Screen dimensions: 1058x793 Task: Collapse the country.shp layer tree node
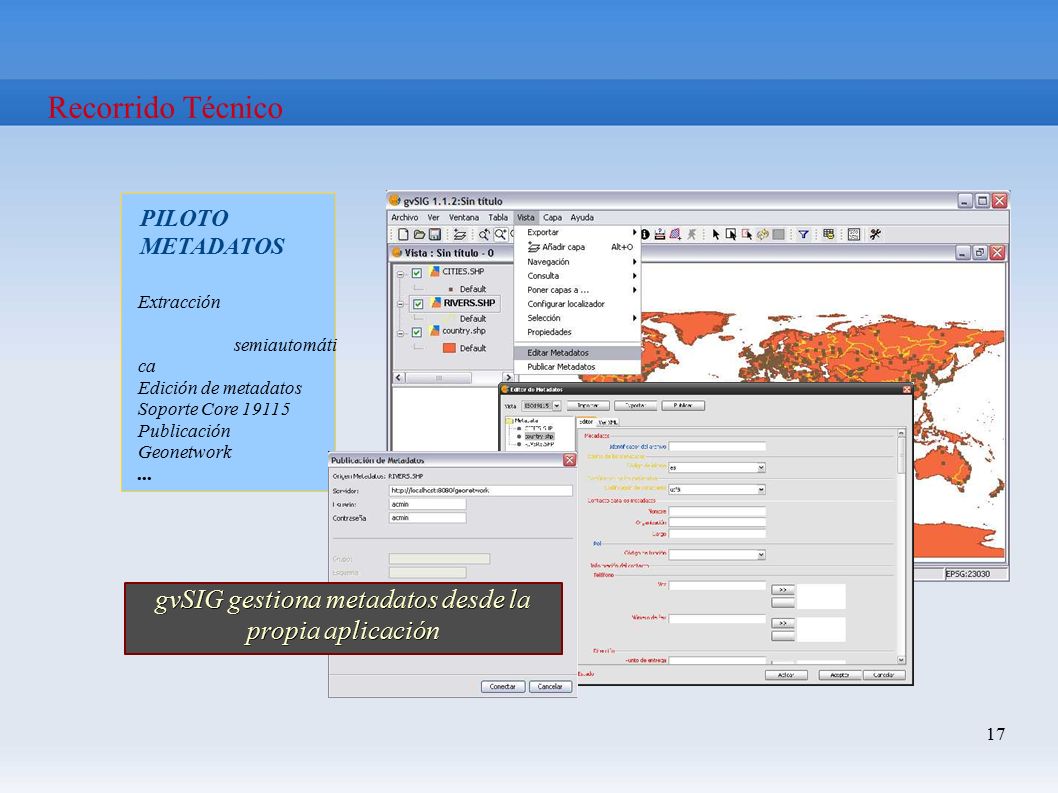point(400,333)
